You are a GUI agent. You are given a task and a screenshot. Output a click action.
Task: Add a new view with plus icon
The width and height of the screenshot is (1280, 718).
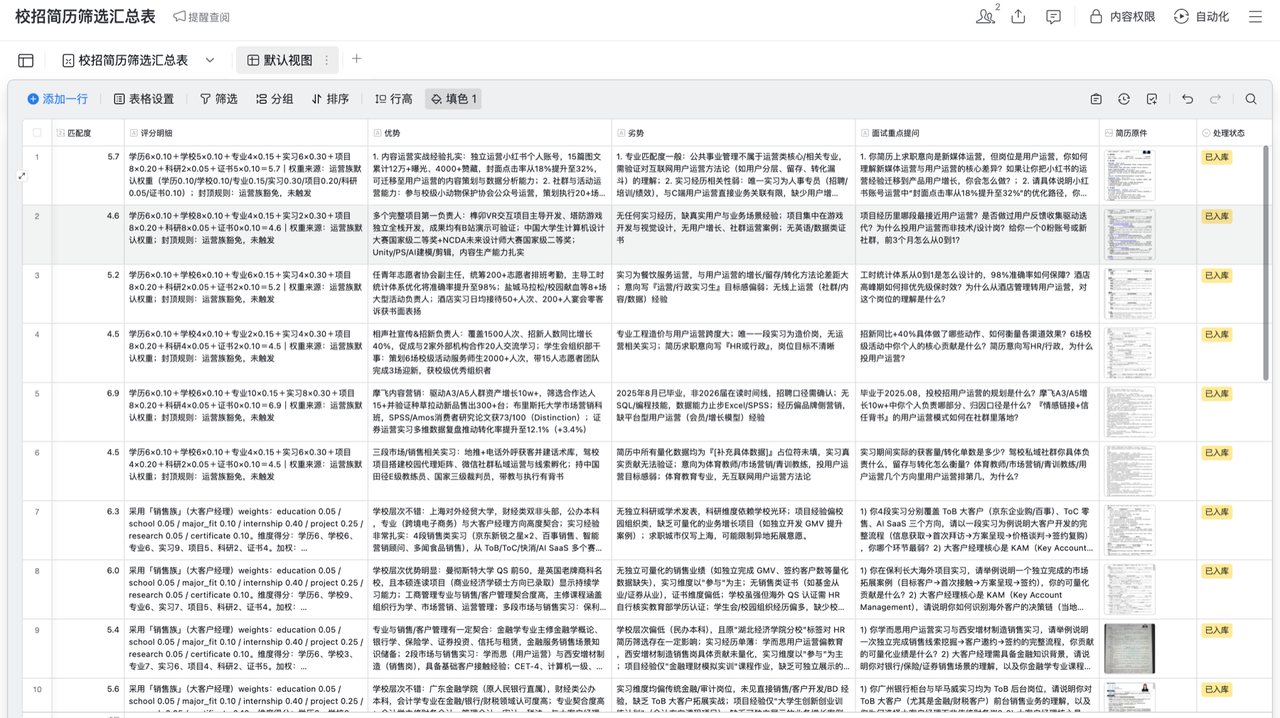pyautogui.click(x=356, y=59)
